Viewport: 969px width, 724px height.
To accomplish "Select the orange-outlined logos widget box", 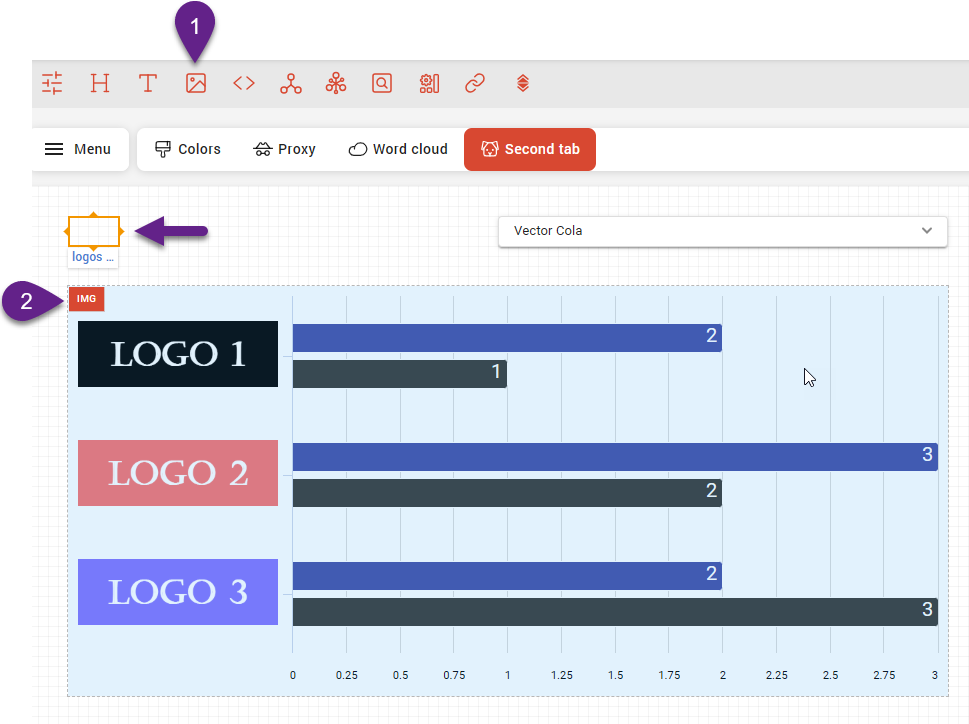I will 94,232.
